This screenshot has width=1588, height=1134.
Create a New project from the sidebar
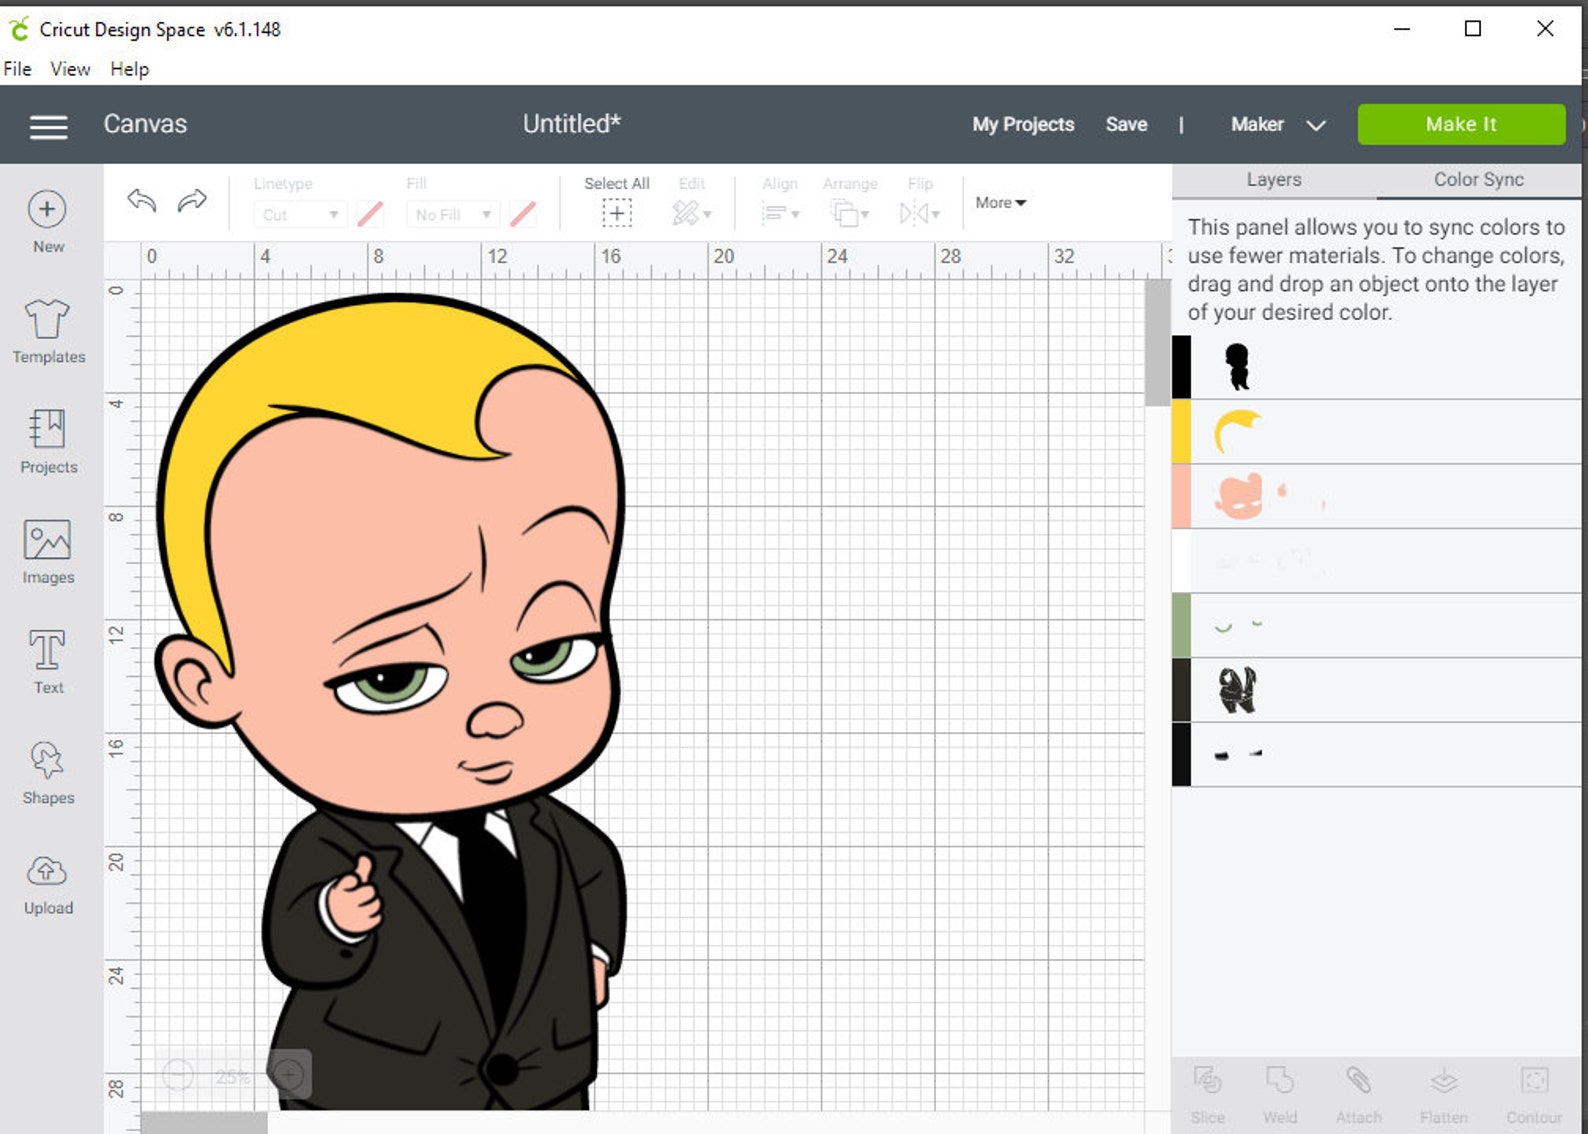tap(48, 221)
